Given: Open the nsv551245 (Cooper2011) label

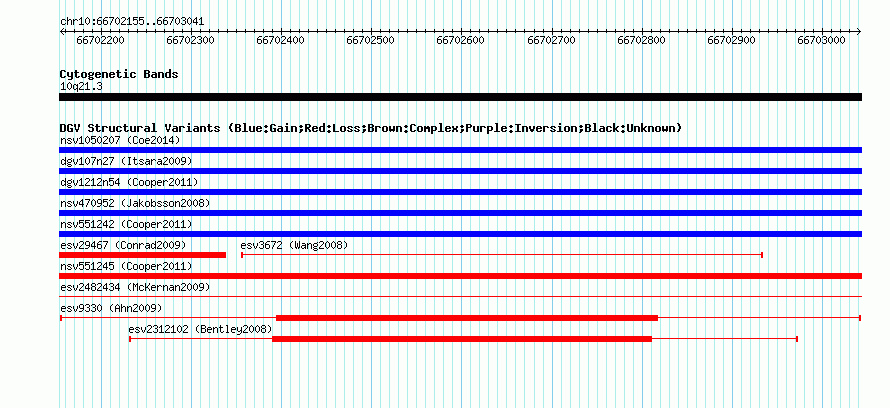Looking at the screenshot, I should coord(126,266).
